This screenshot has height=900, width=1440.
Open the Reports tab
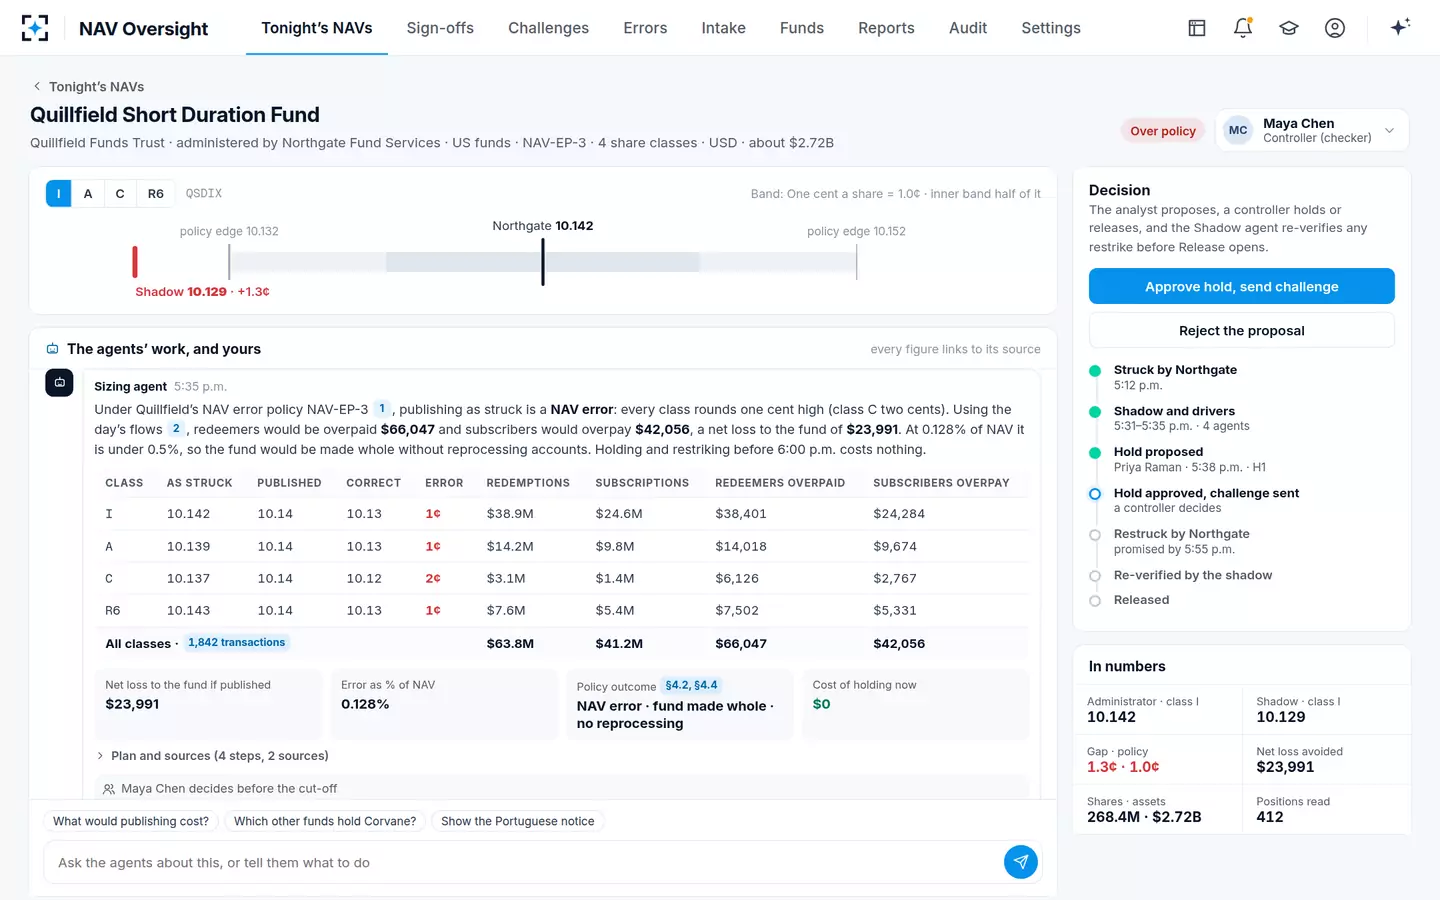click(x=886, y=28)
